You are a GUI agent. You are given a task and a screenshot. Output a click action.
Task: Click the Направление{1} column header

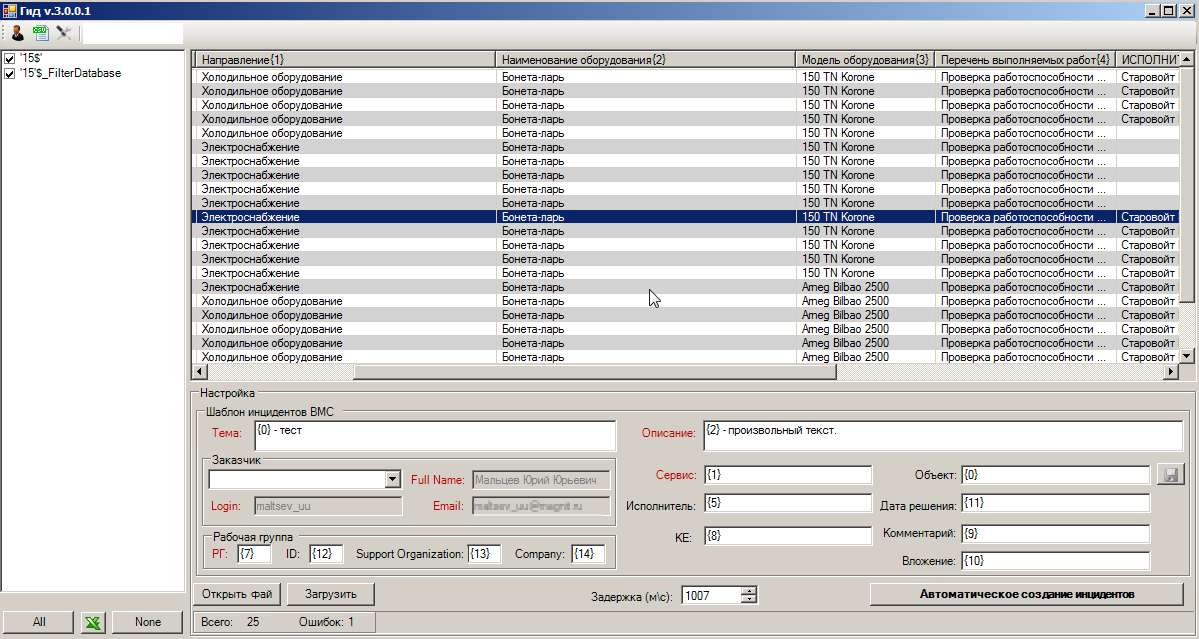[x=346, y=60]
